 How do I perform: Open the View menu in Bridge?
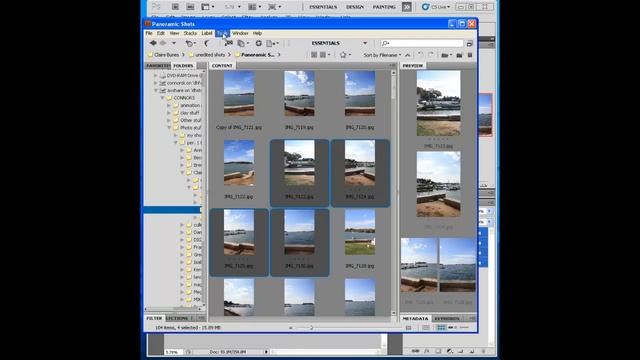174,33
